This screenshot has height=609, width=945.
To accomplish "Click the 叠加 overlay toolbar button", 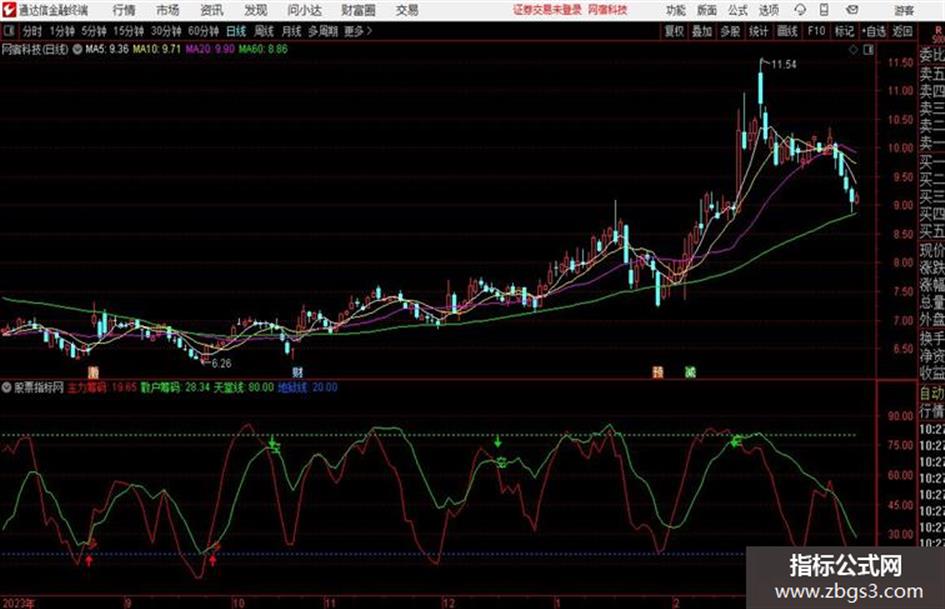I will (702, 31).
